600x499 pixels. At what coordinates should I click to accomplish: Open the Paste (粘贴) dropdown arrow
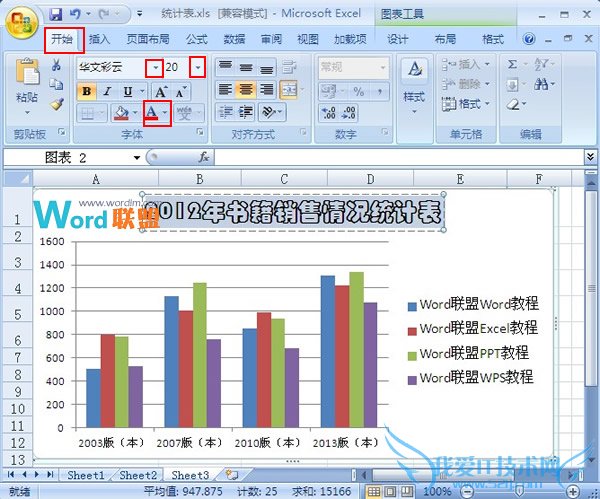click(27, 112)
